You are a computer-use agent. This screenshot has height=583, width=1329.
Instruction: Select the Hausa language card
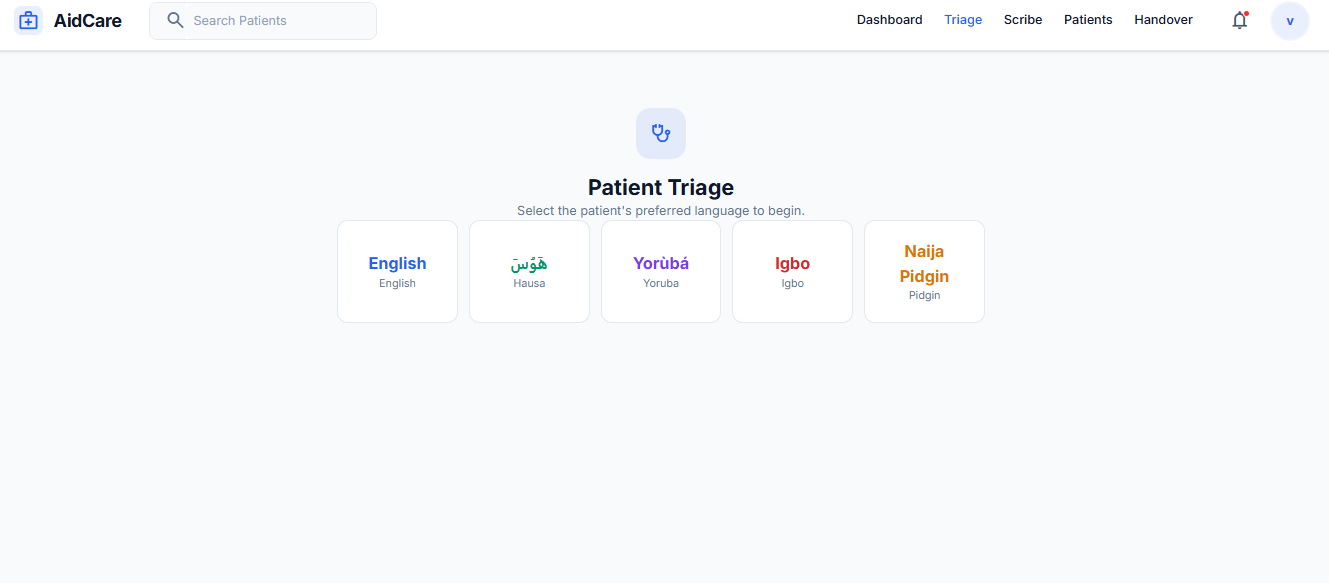(x=529, y=272)
